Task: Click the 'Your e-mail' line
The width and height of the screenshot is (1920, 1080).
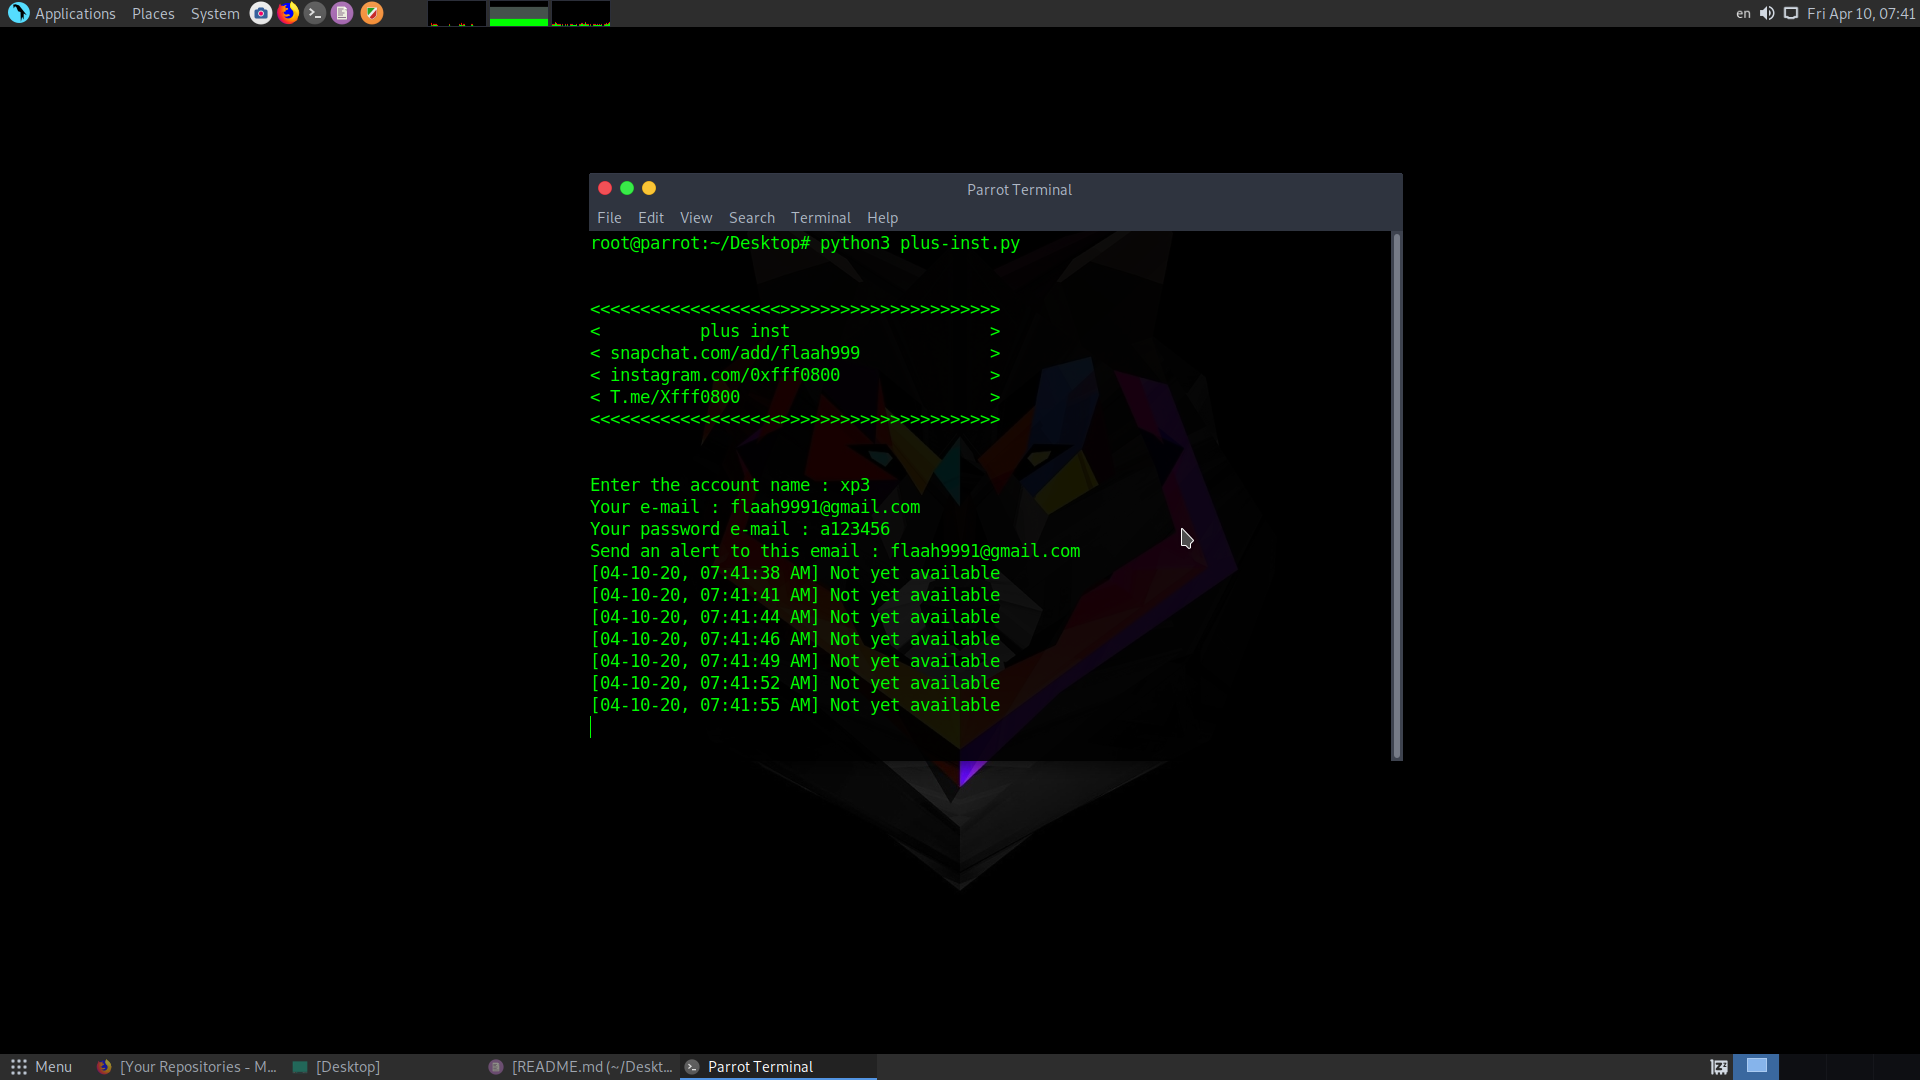Action: coord(755,507)
